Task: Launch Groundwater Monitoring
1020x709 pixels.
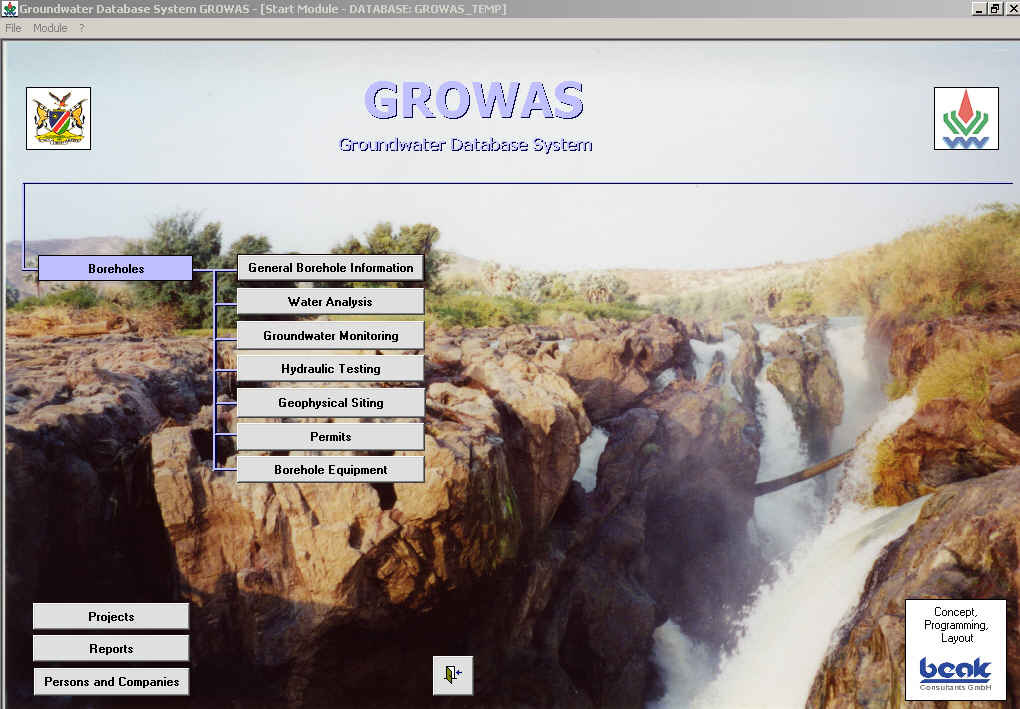Action: pyautogui.click(x=330, y=336)
